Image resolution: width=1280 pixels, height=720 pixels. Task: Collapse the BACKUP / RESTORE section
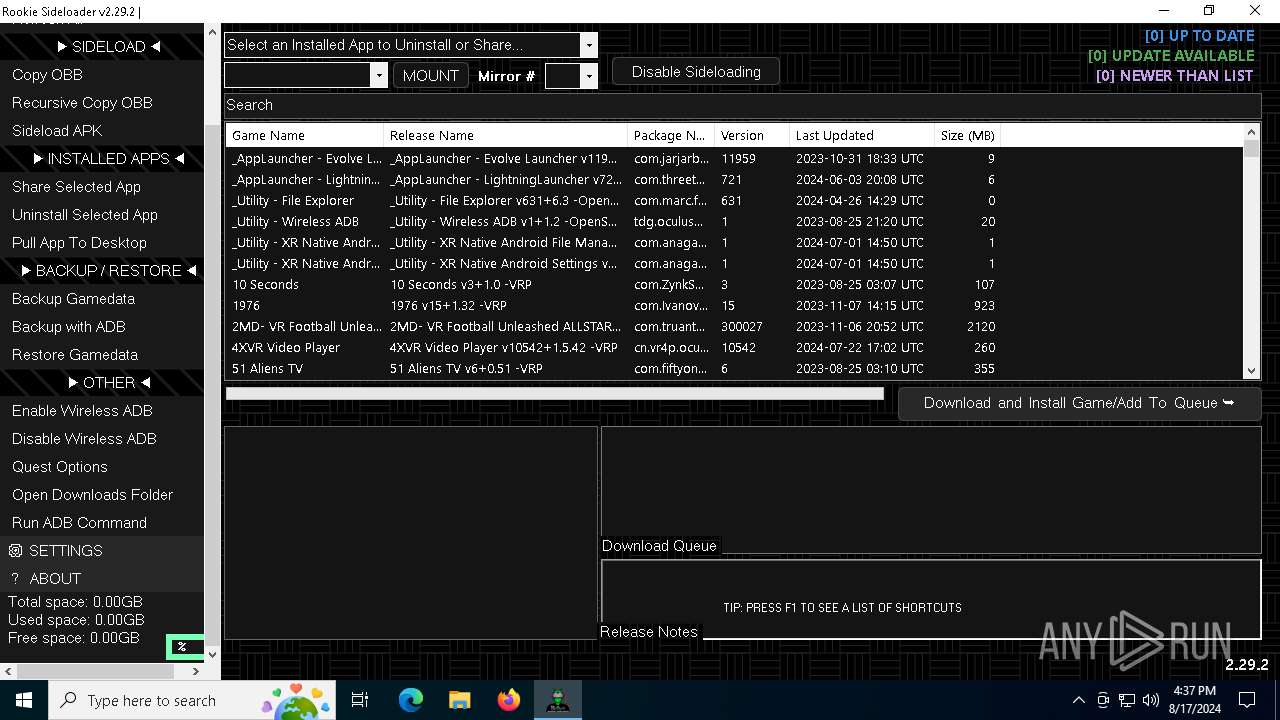pos(102,271)
